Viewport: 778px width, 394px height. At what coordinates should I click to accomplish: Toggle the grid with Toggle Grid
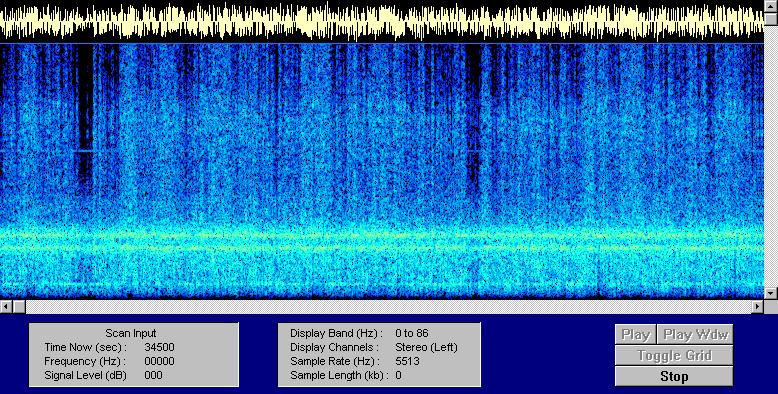[674, 355]
